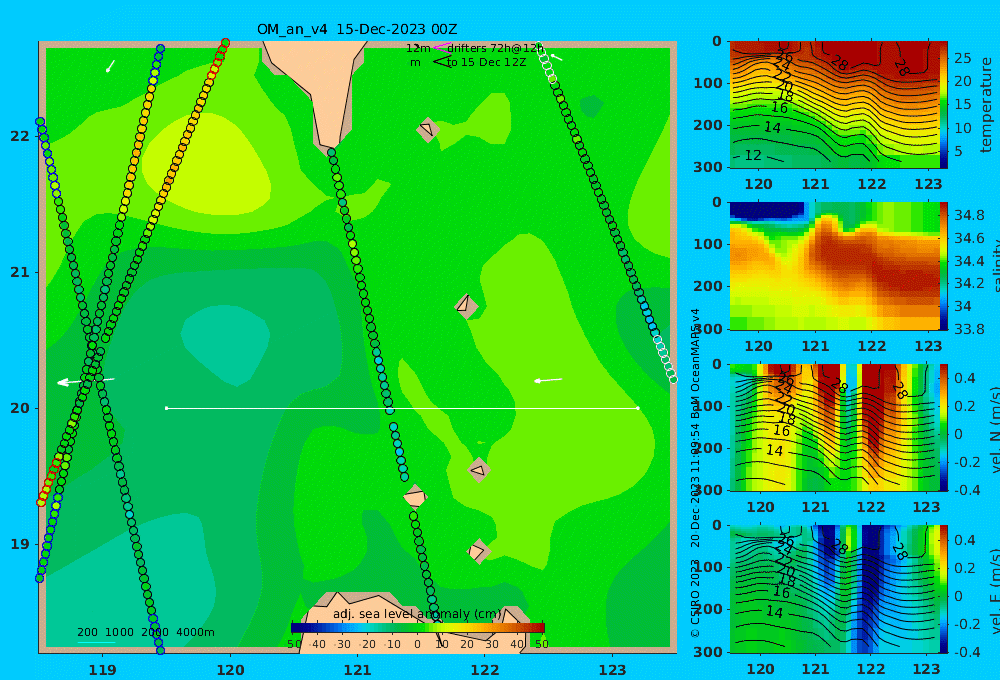Click latitude label 19 on the map axis
Screen dimensions: 1000x680
tap(20, 544)
